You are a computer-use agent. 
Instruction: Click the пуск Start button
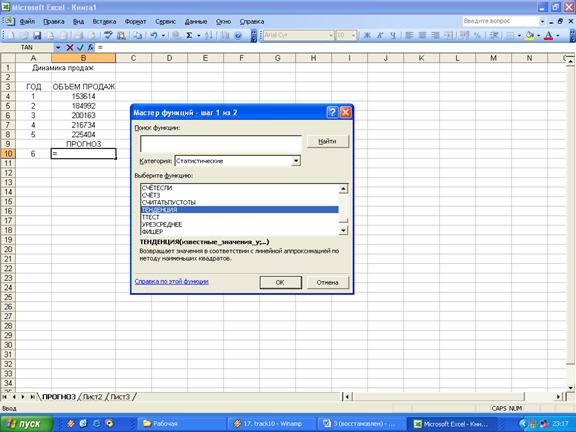26,424
